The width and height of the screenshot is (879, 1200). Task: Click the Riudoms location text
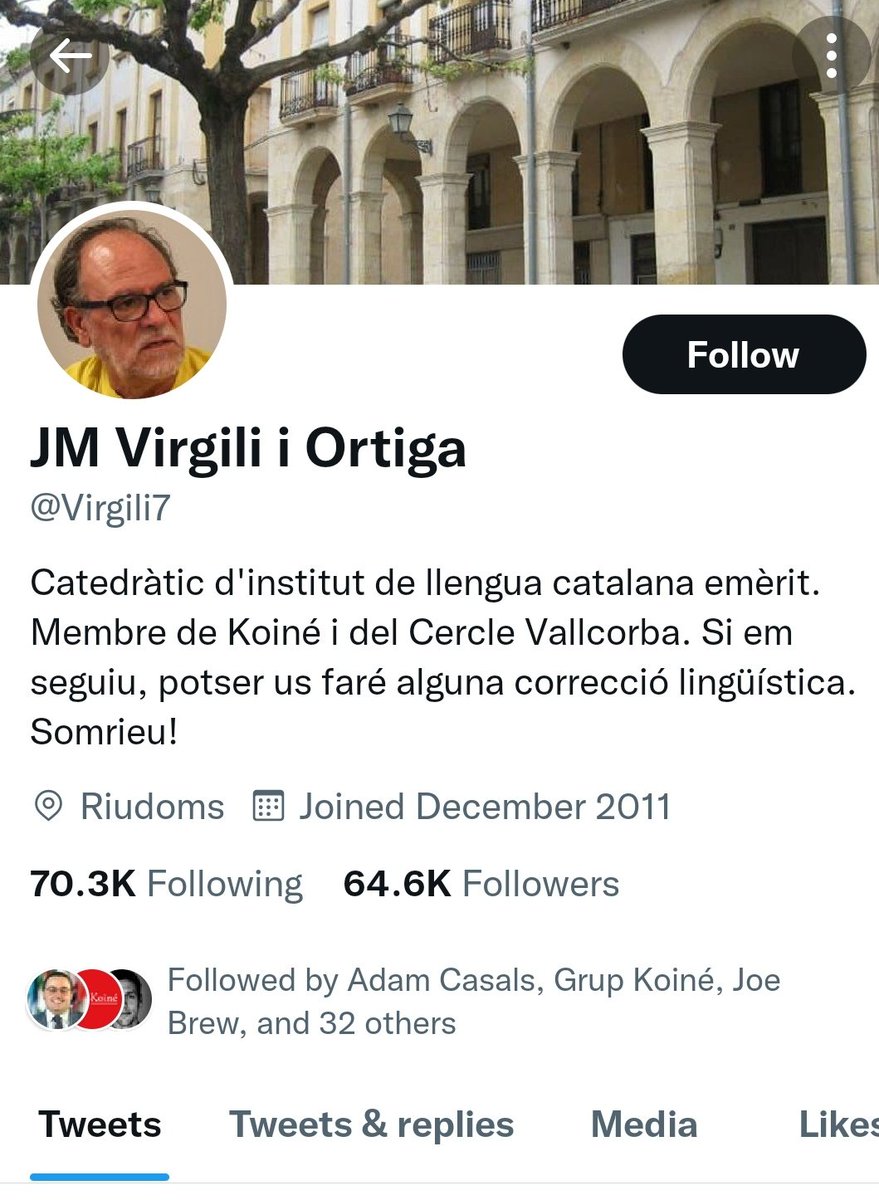(152, 806)
